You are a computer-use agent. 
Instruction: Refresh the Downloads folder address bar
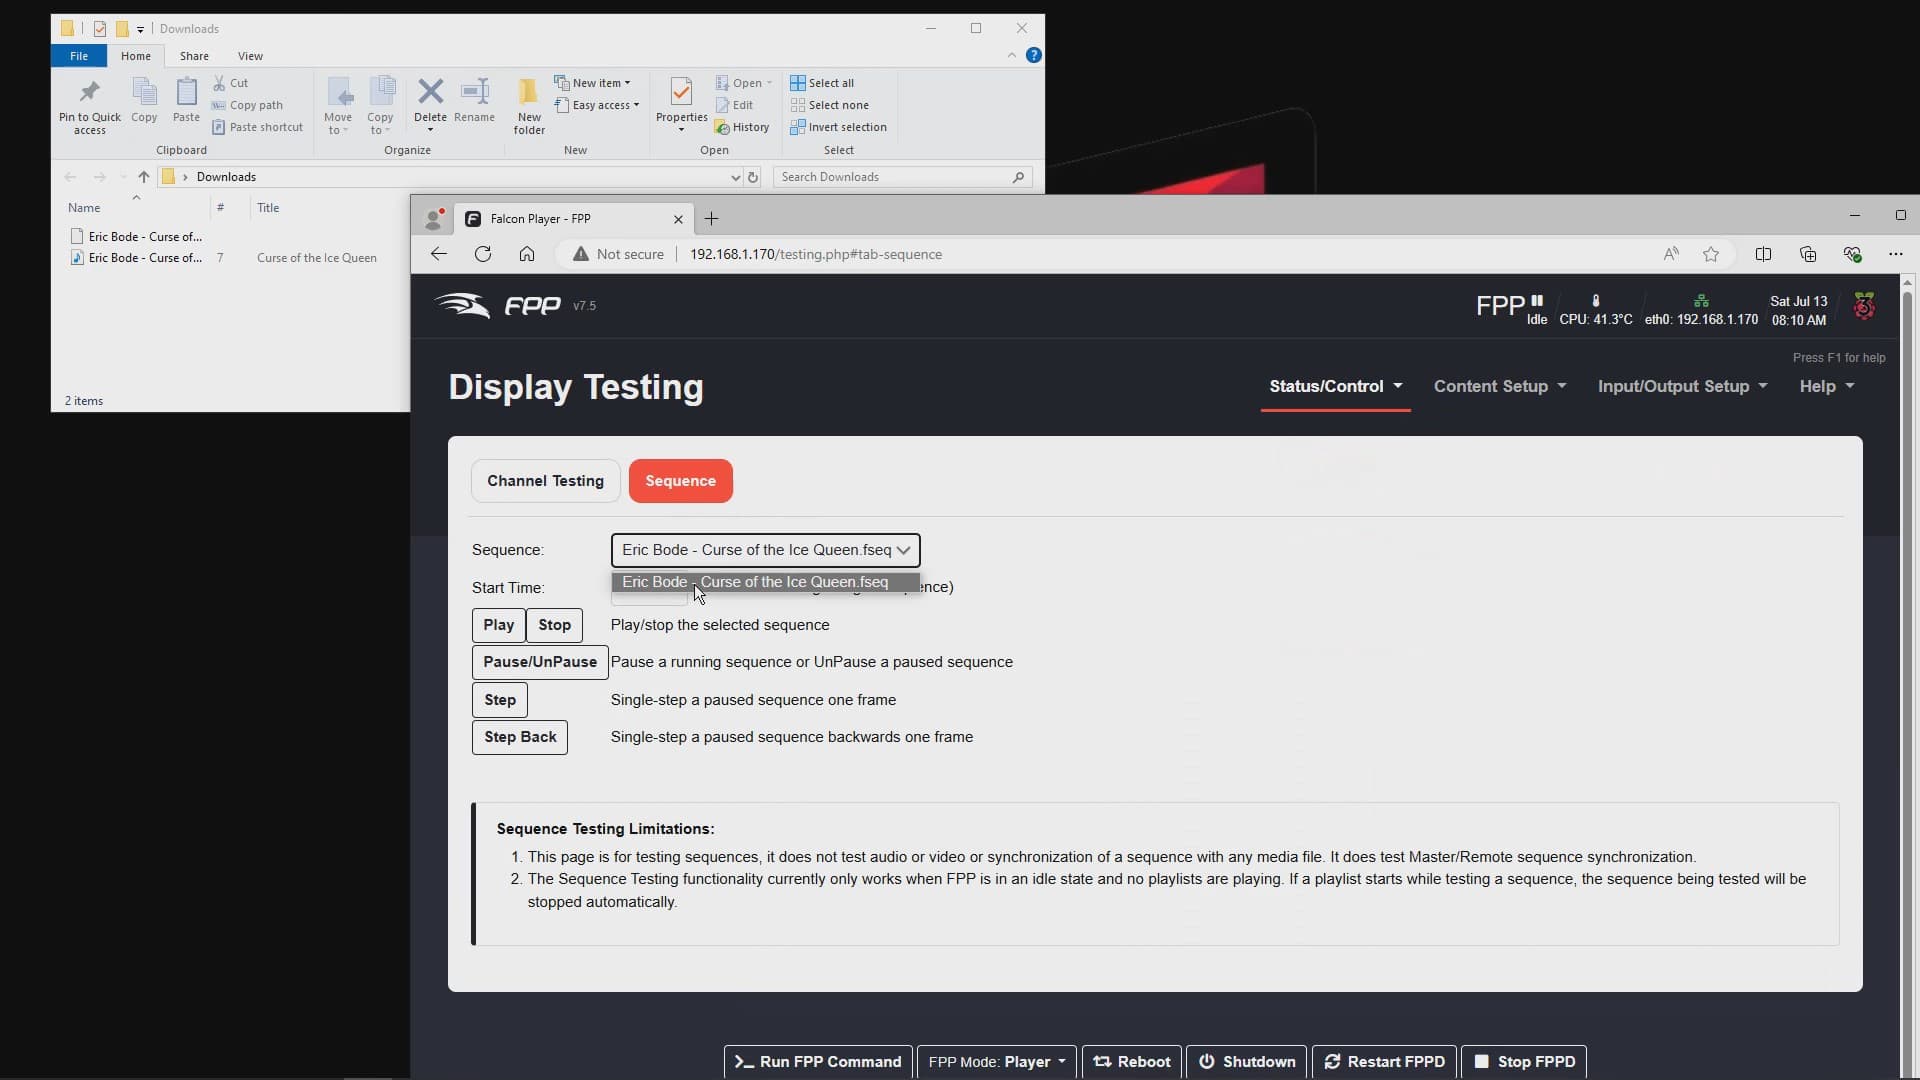(x=753, y=177)
